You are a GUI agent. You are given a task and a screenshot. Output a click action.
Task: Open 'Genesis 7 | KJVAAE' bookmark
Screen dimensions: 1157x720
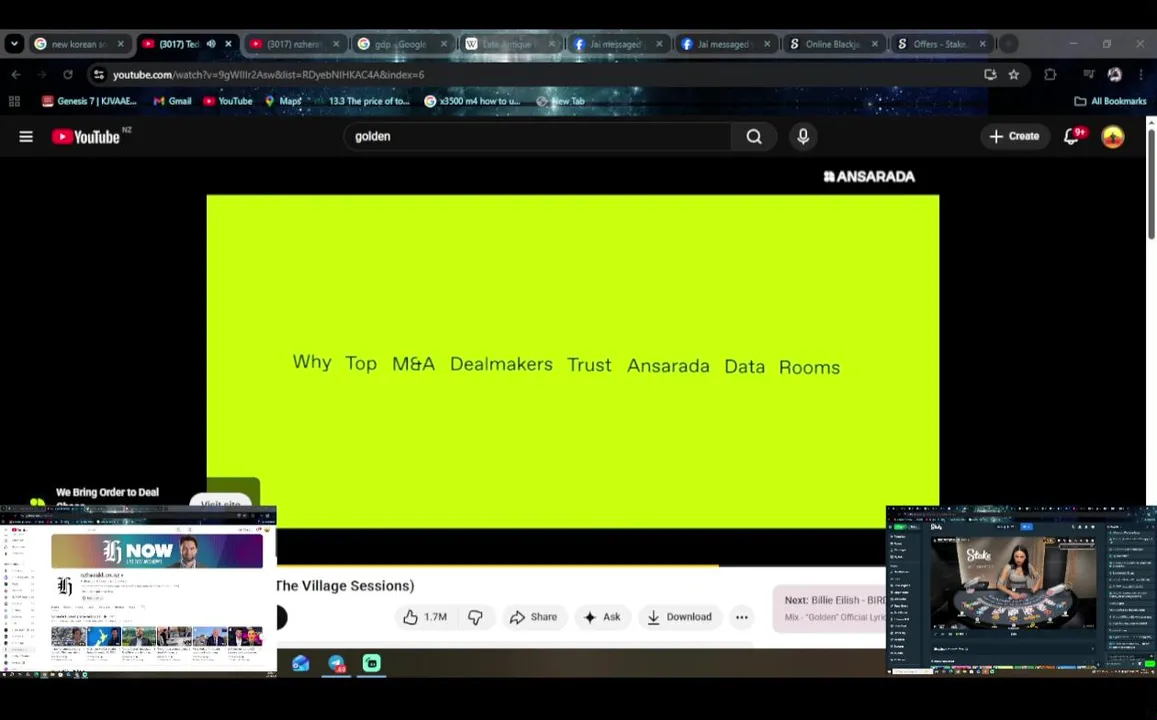[89, 101]
